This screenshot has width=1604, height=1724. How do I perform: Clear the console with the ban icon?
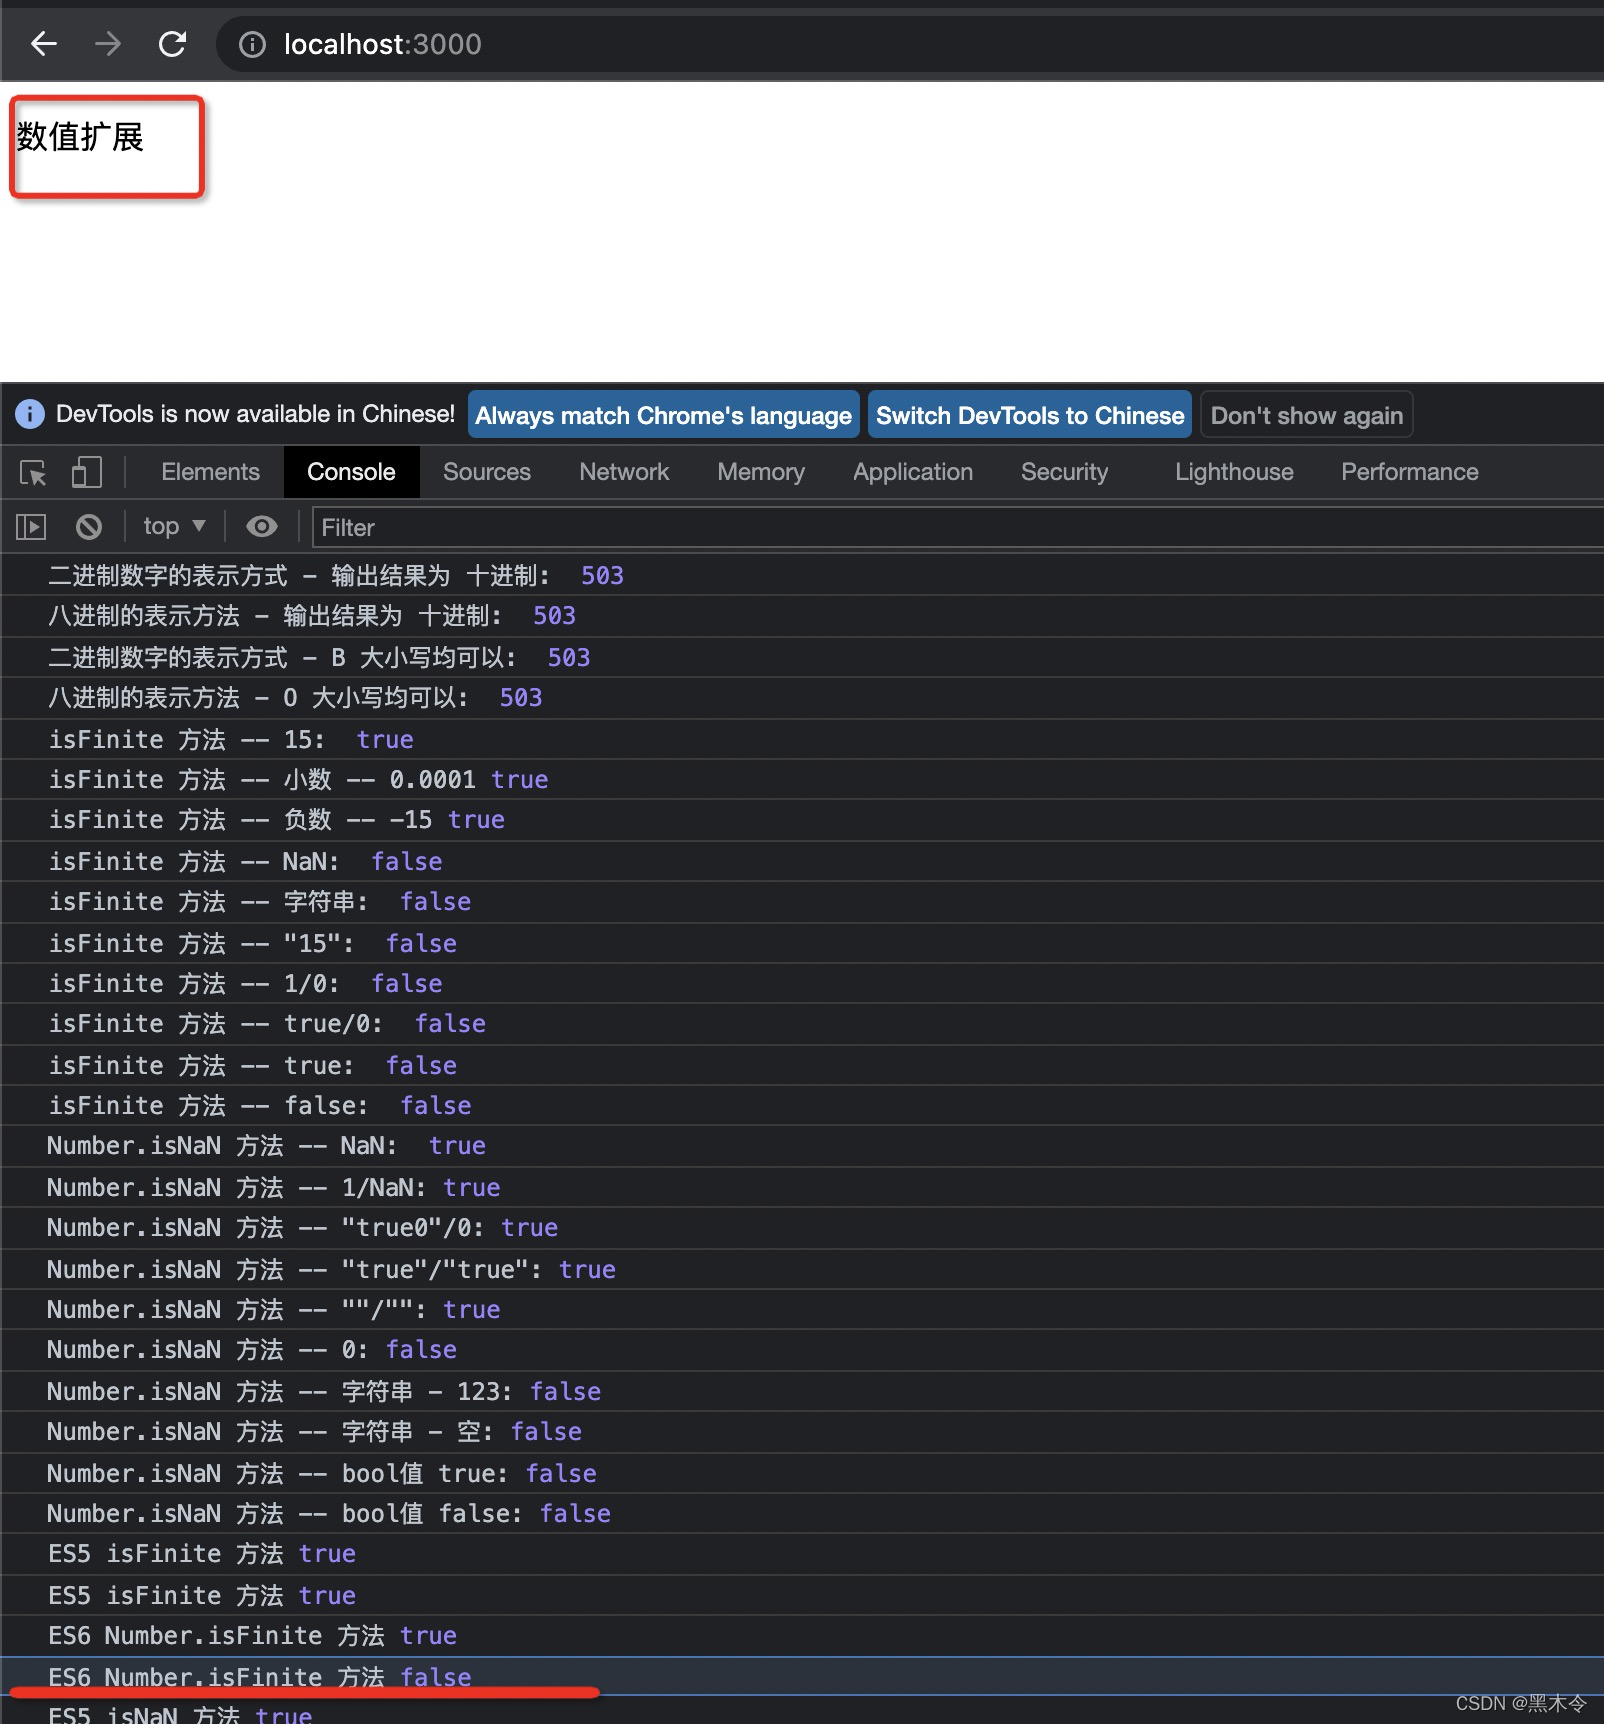pos(89,526)
